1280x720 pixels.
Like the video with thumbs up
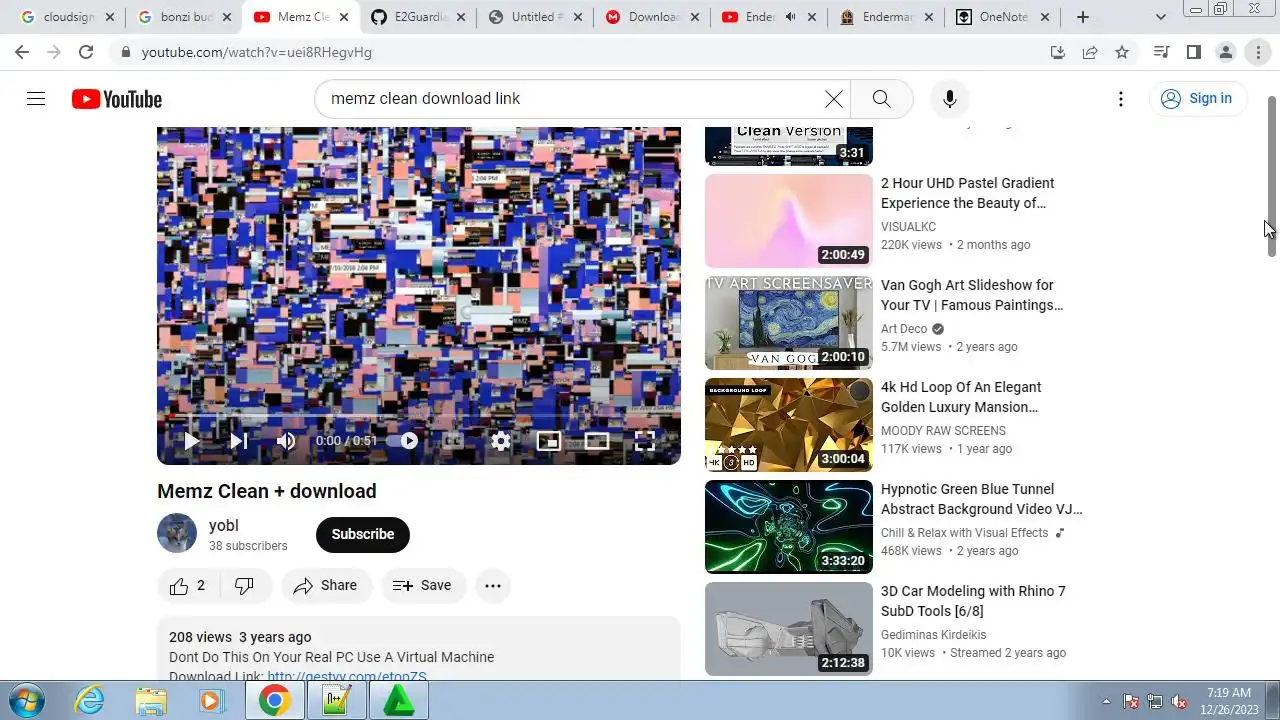(x=189, y=586)
